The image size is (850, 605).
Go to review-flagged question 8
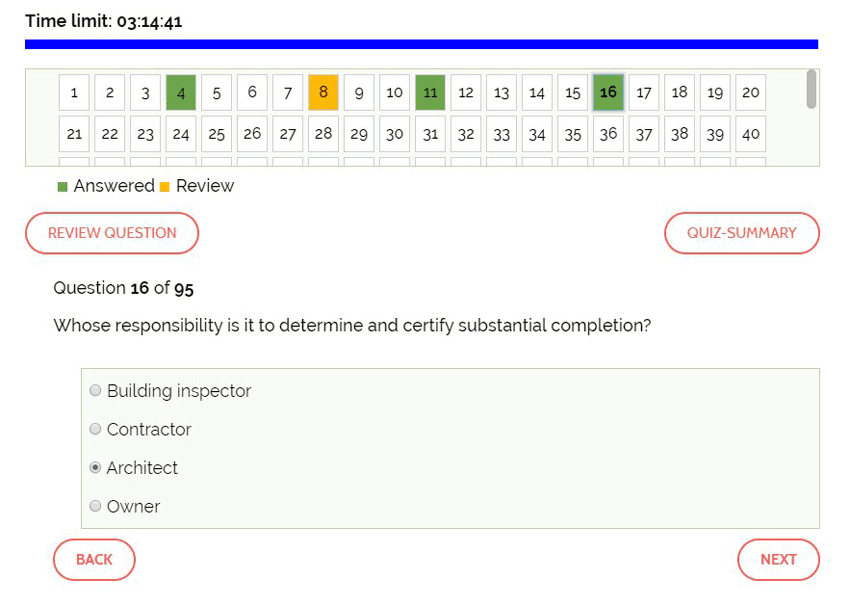(x=323, y=93)
